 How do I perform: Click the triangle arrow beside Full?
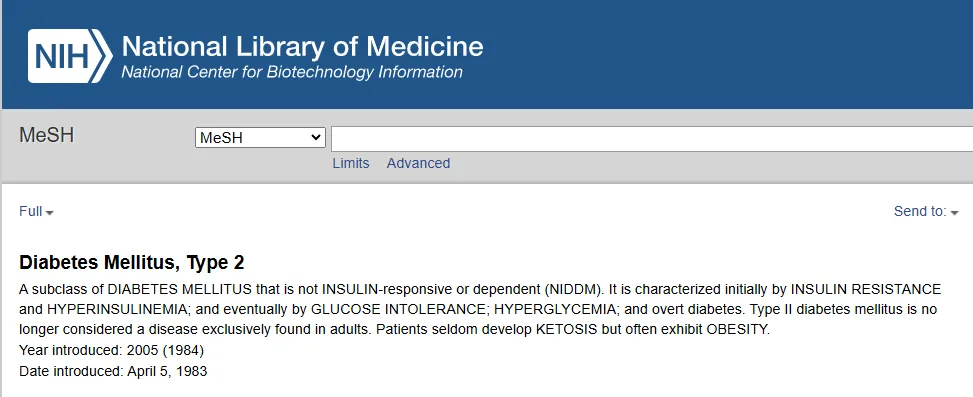50,213
